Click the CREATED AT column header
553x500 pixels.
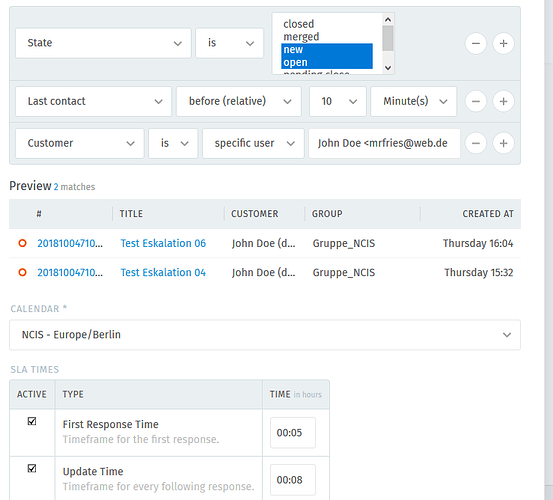488,214
